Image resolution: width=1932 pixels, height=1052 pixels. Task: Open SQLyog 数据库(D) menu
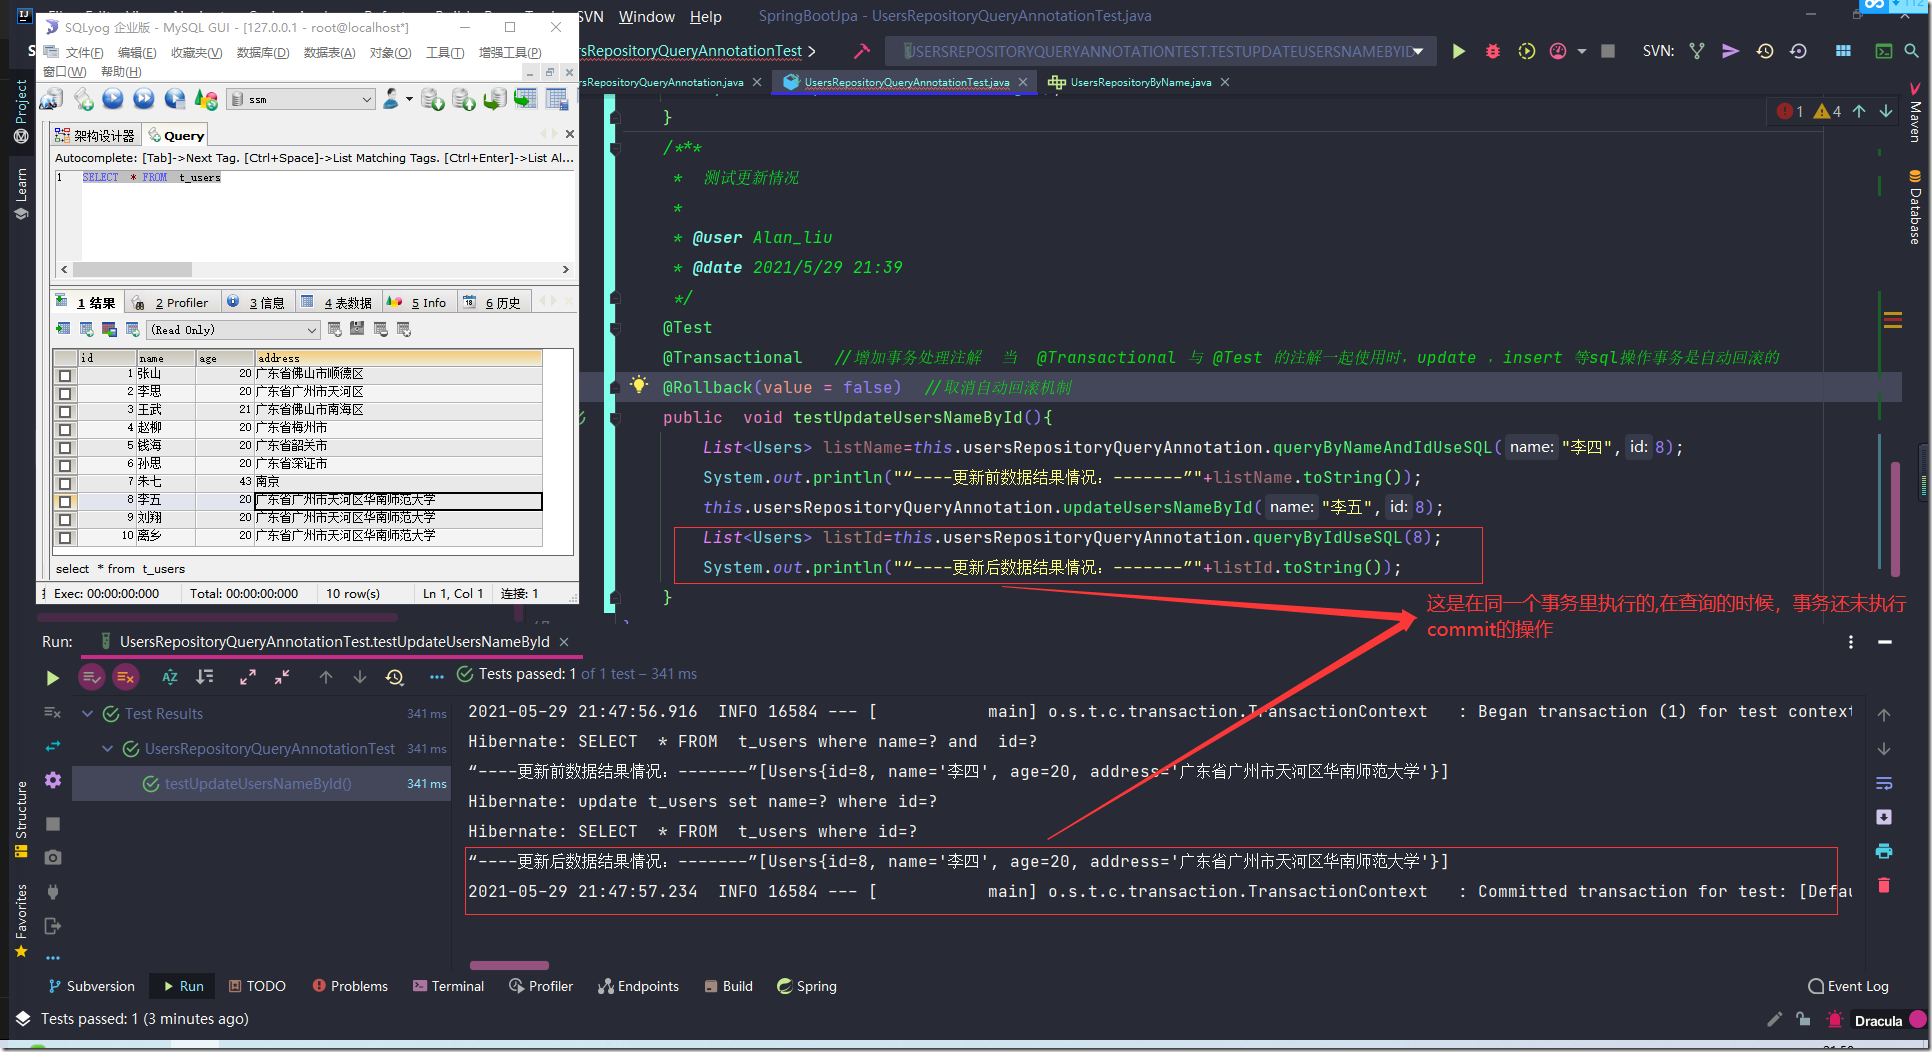tap(262, 52)
